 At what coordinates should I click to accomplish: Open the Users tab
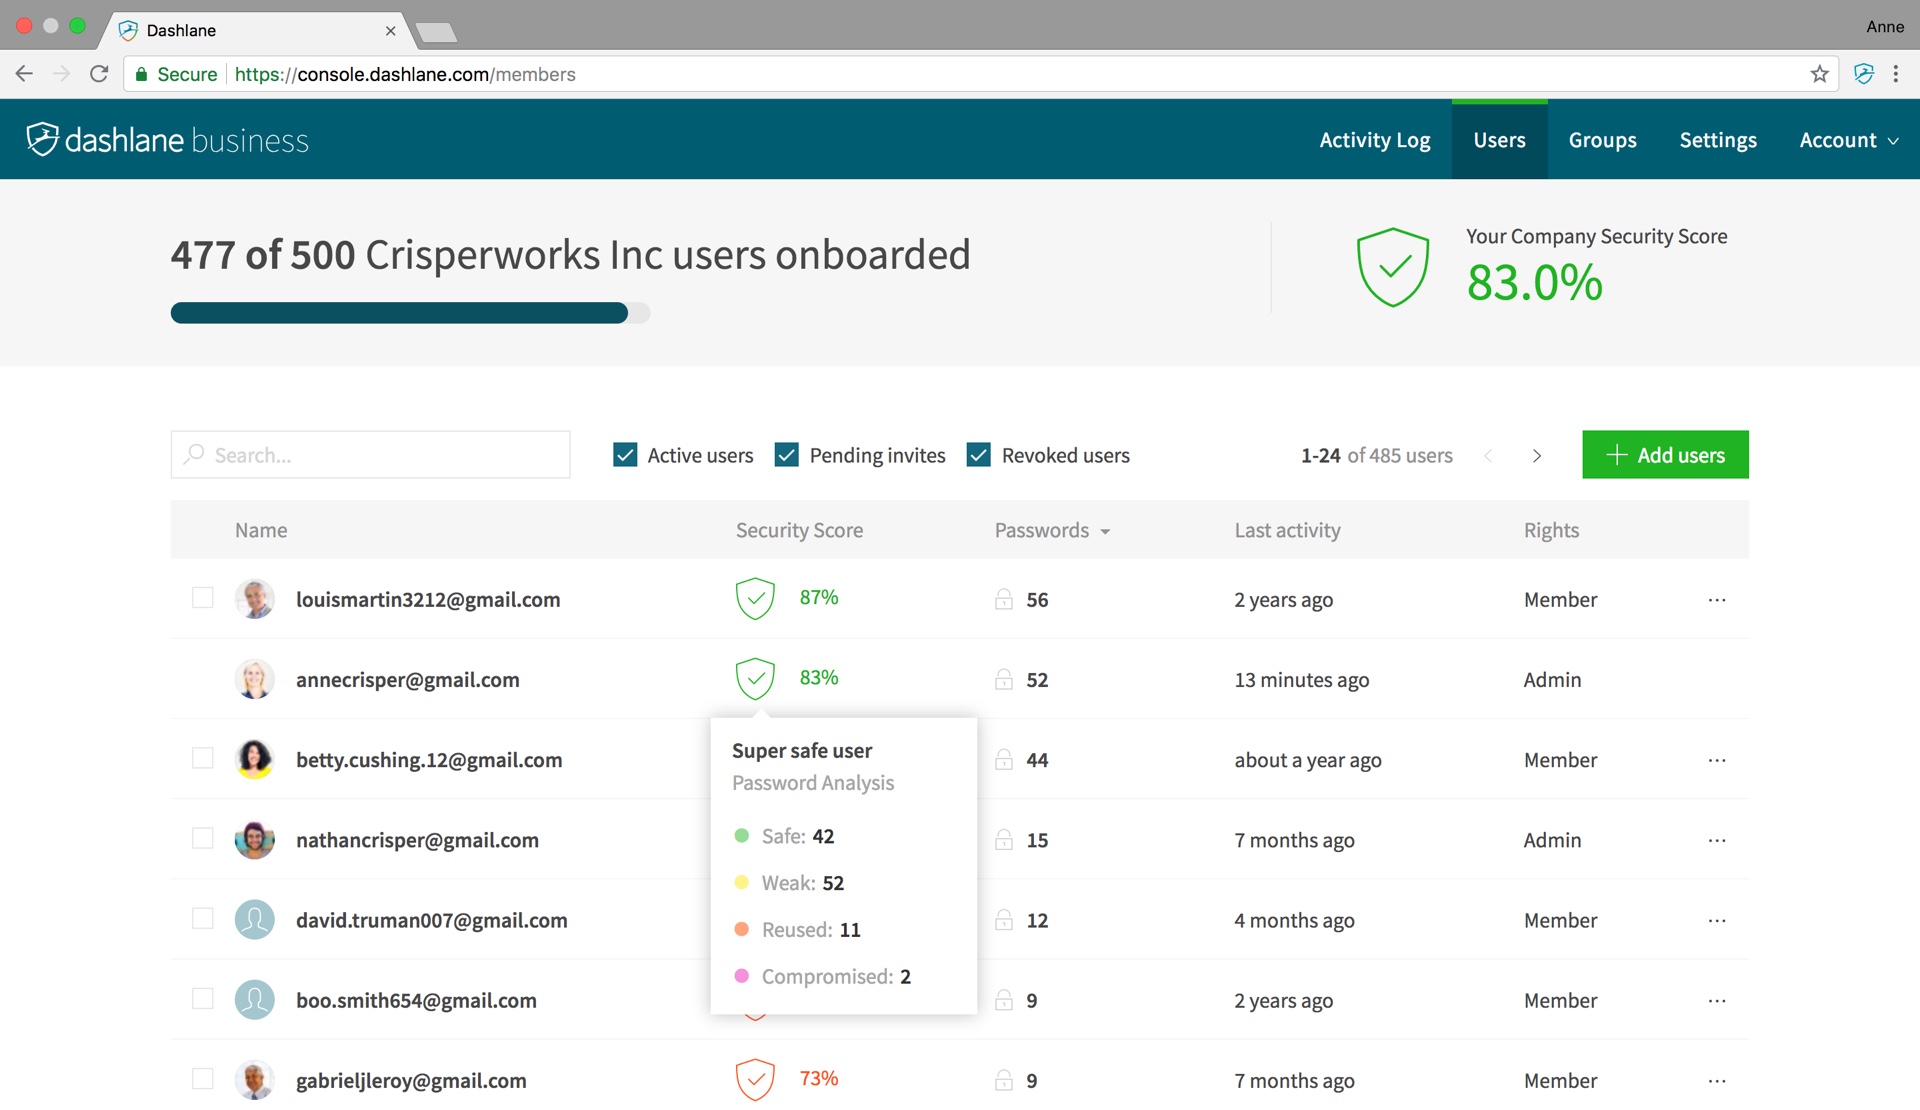tap(1499, 140)
